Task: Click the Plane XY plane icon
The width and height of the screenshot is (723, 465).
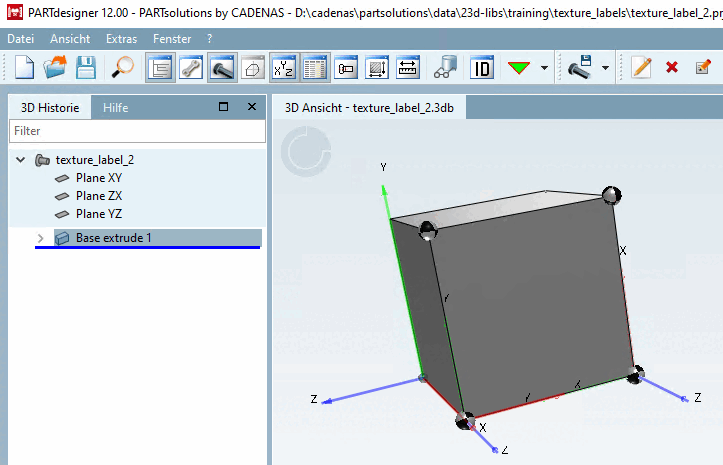Action: click(62, 178)
